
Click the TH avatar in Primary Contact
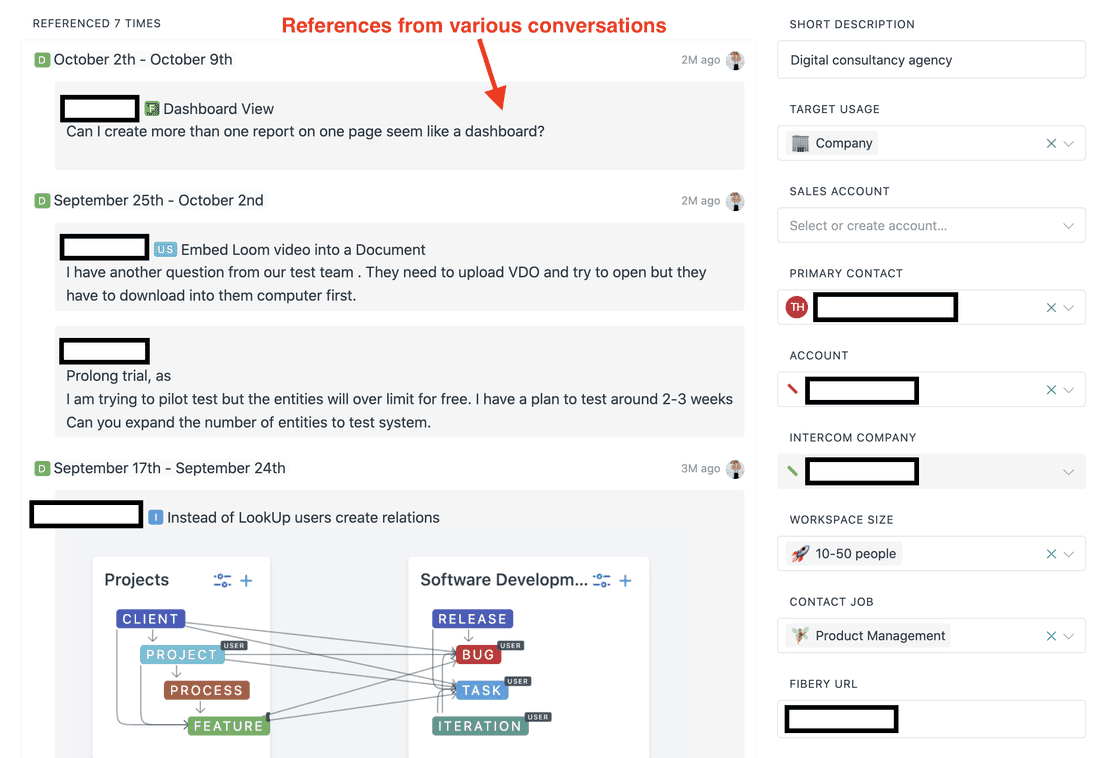tap(795, 307)
